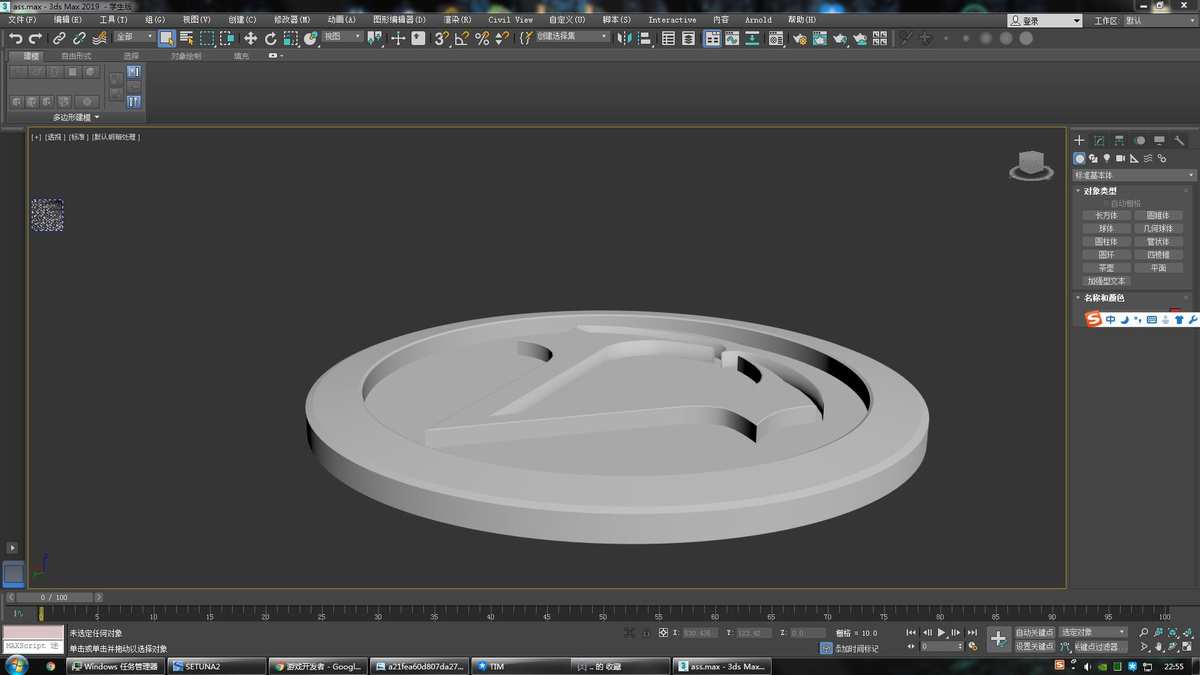Click the Bind to Space Warp icon
Image resolution: width=1200 pixels, height=675 pixels.
point(100,38)
